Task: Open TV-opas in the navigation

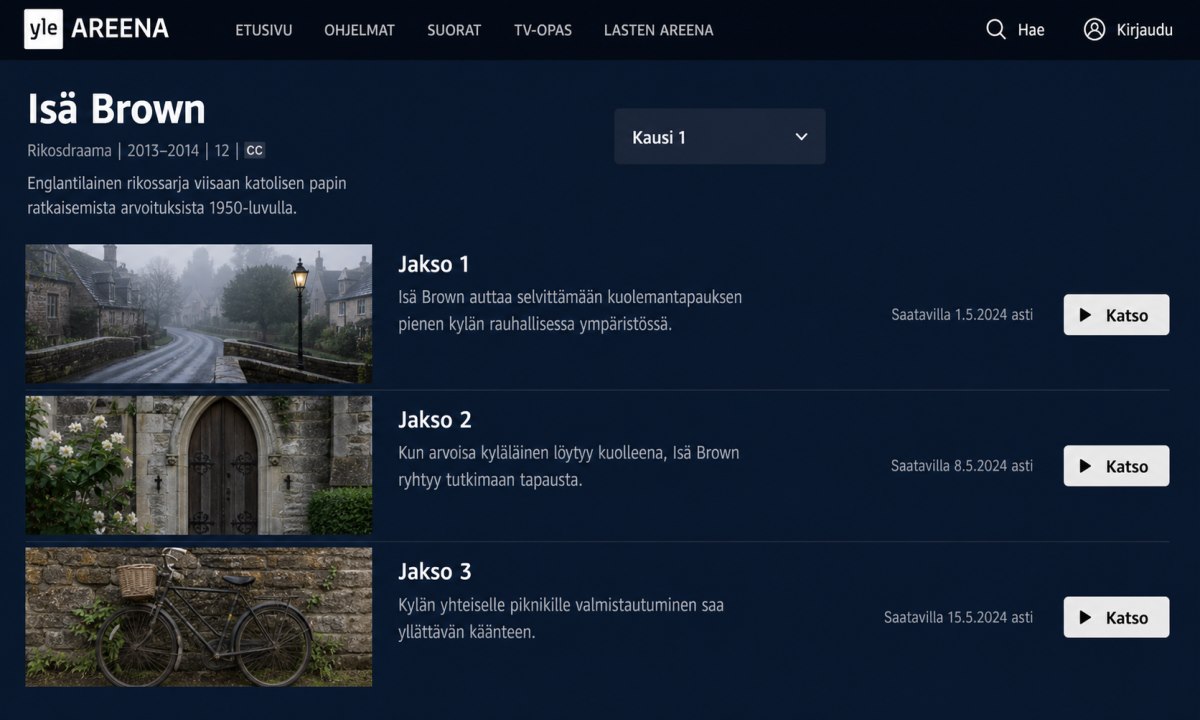Action: coord(543,30)
